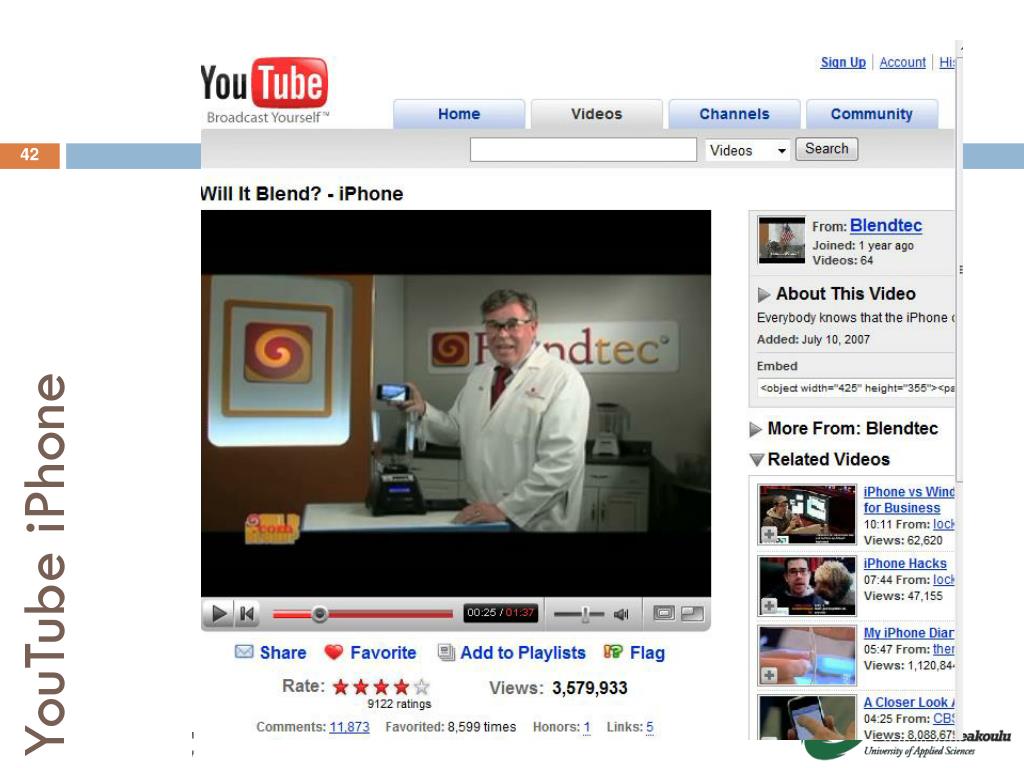
Task: Click the search text field
Action: [x=583, y=150]
